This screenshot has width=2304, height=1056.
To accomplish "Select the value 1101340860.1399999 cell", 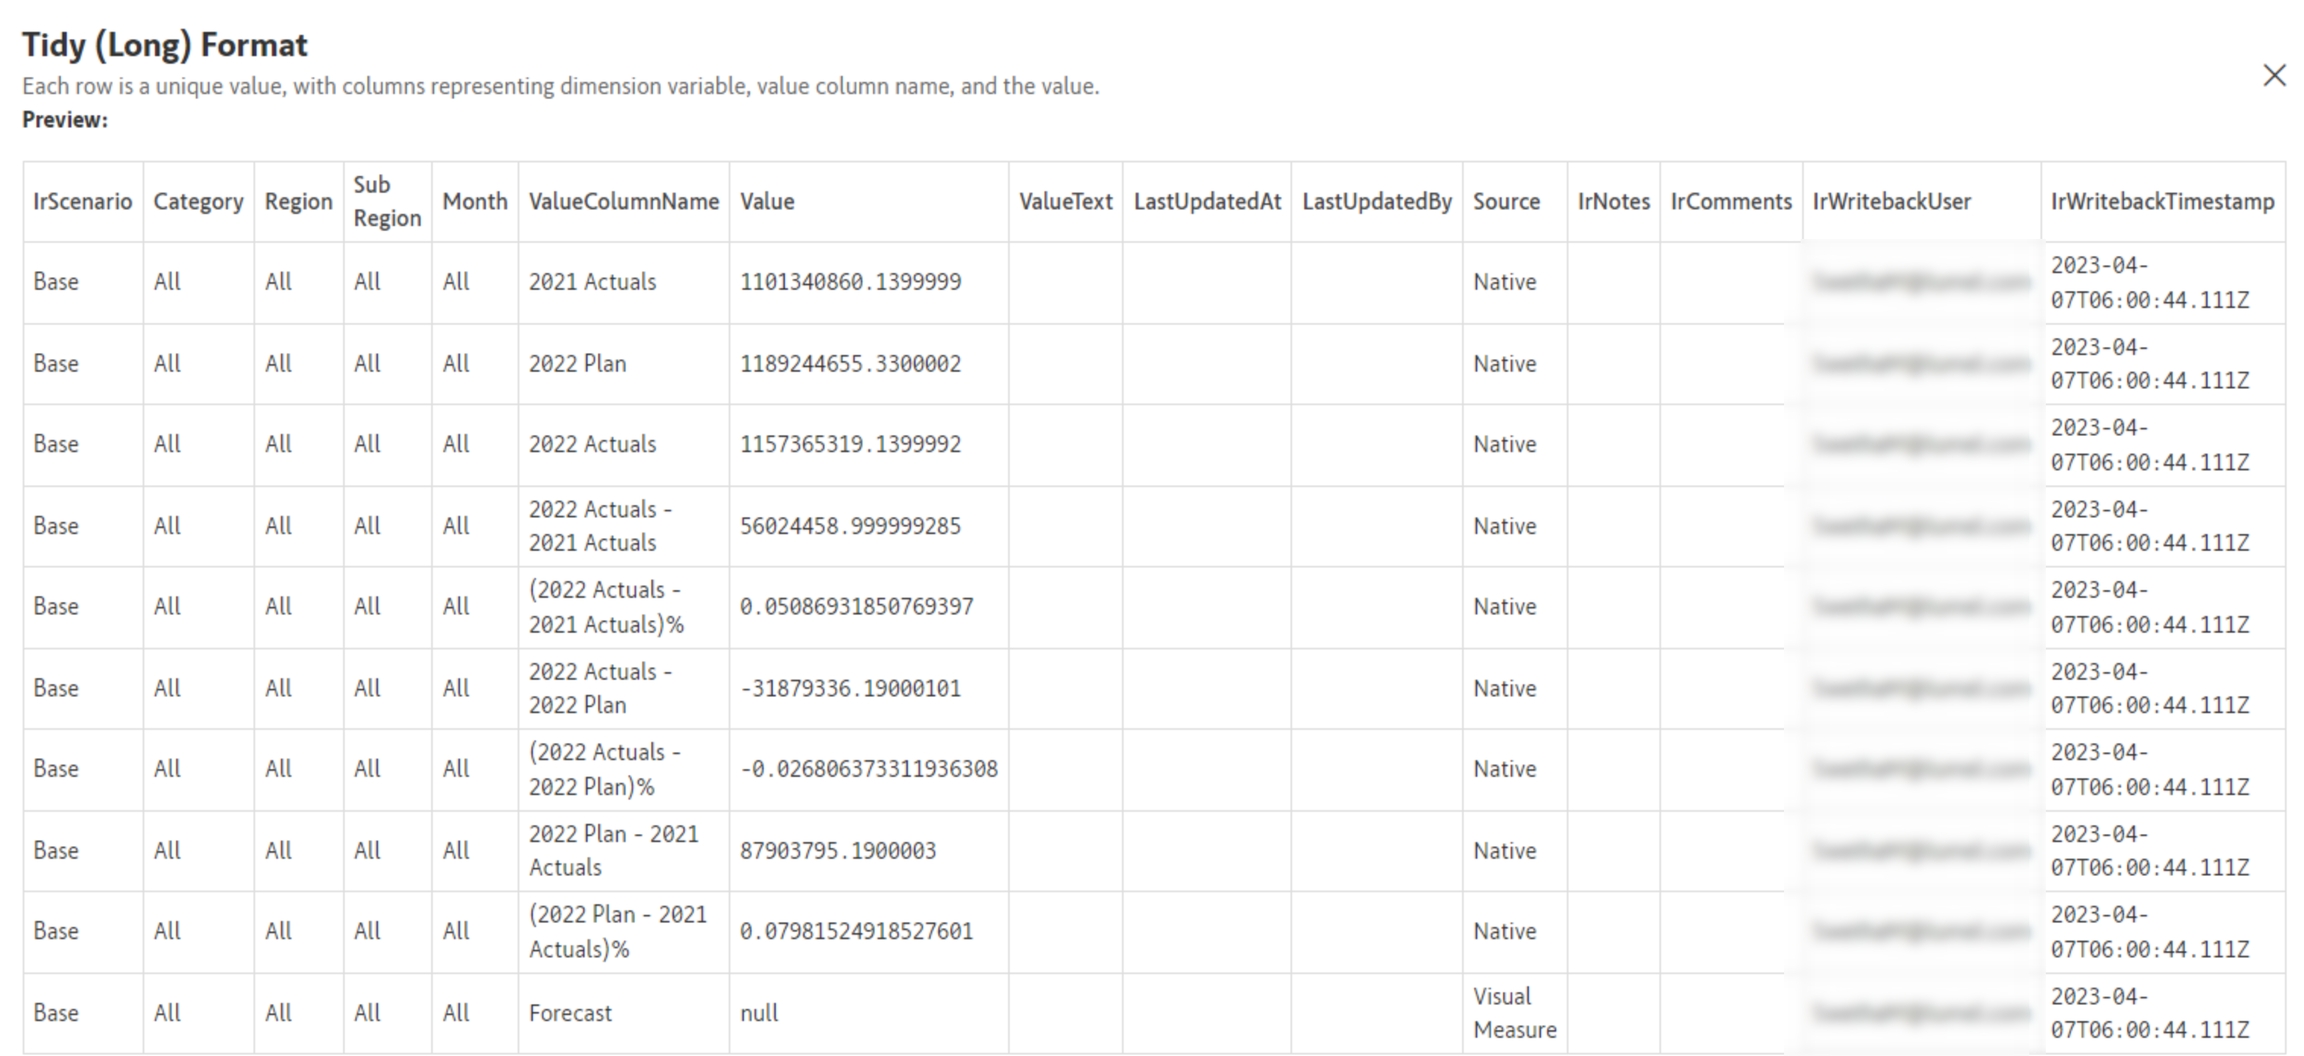I will [x=850, y=283].
